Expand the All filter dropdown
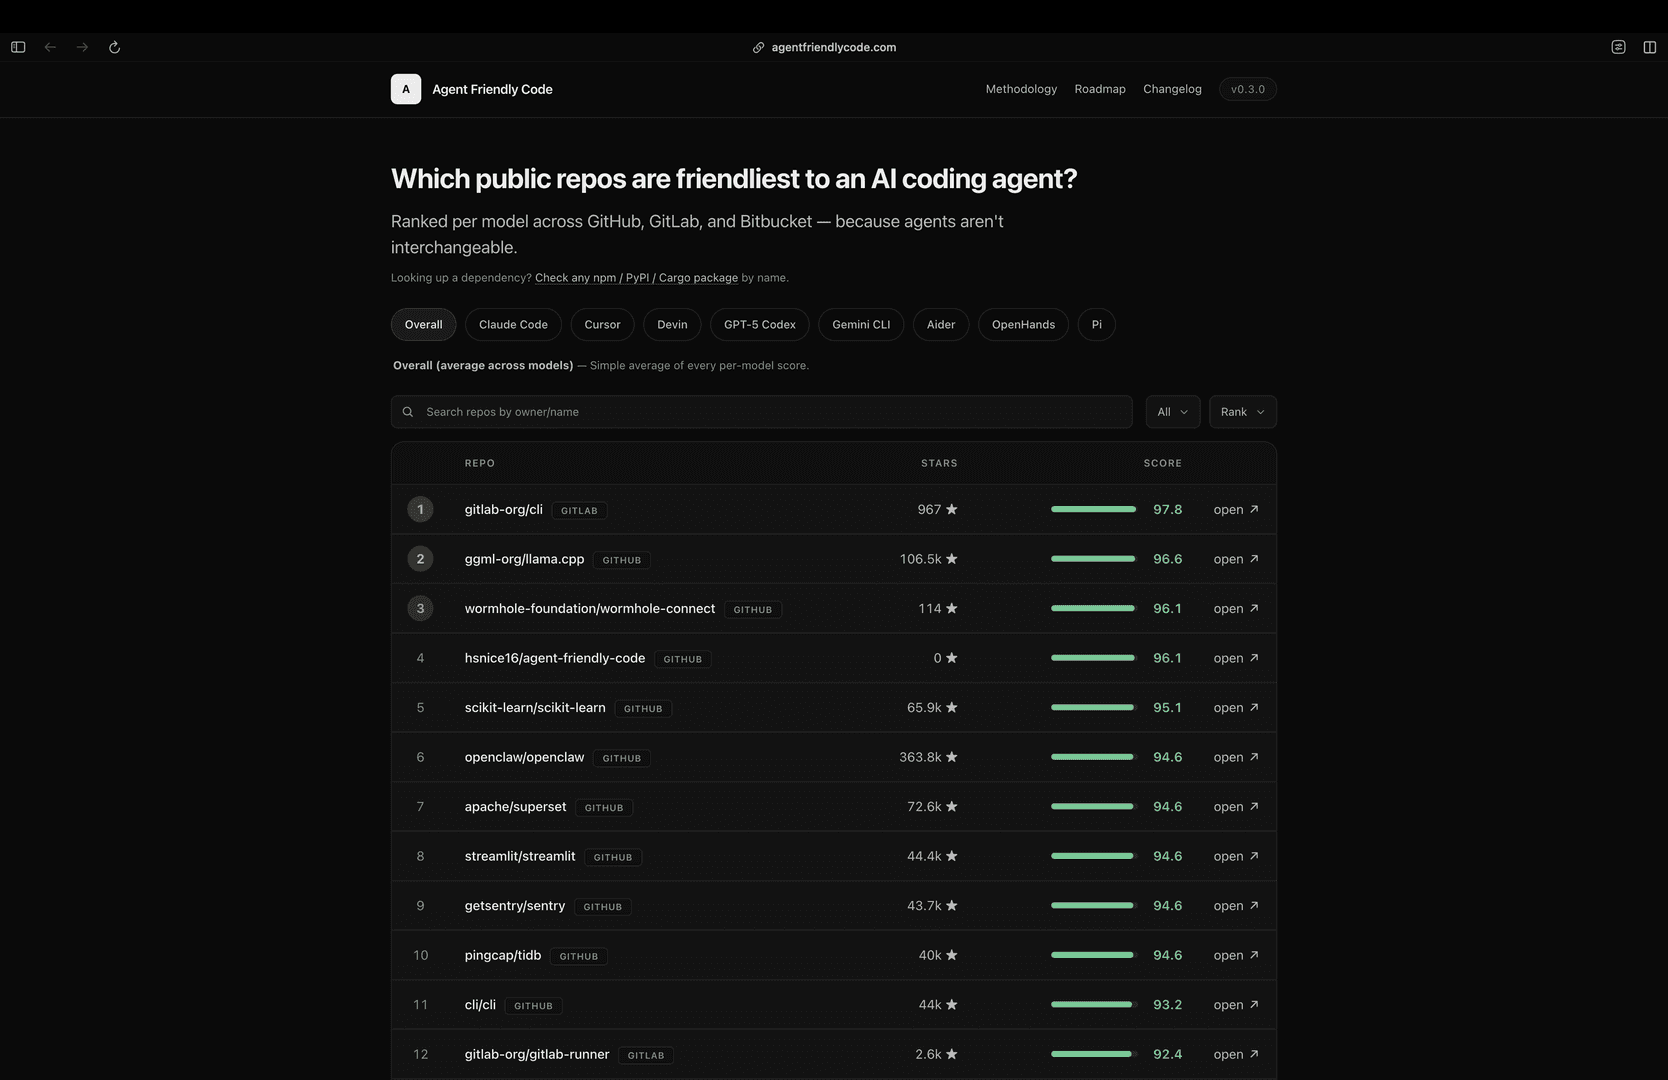Screen dimensions: 1668x1080 (1173, 412)
